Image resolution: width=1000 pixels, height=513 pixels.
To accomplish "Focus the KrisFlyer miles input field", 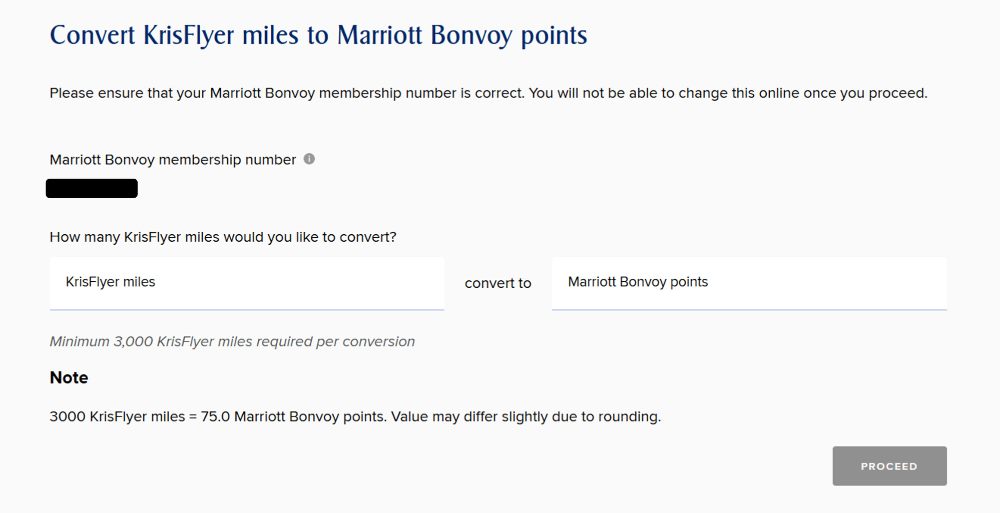I will (247, 283).
